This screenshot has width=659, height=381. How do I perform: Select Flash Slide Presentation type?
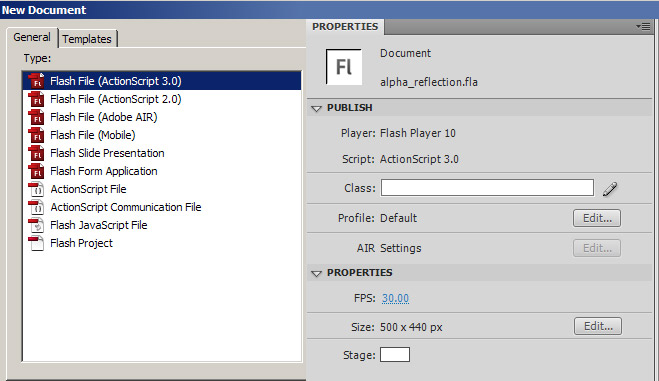[162, 153]
